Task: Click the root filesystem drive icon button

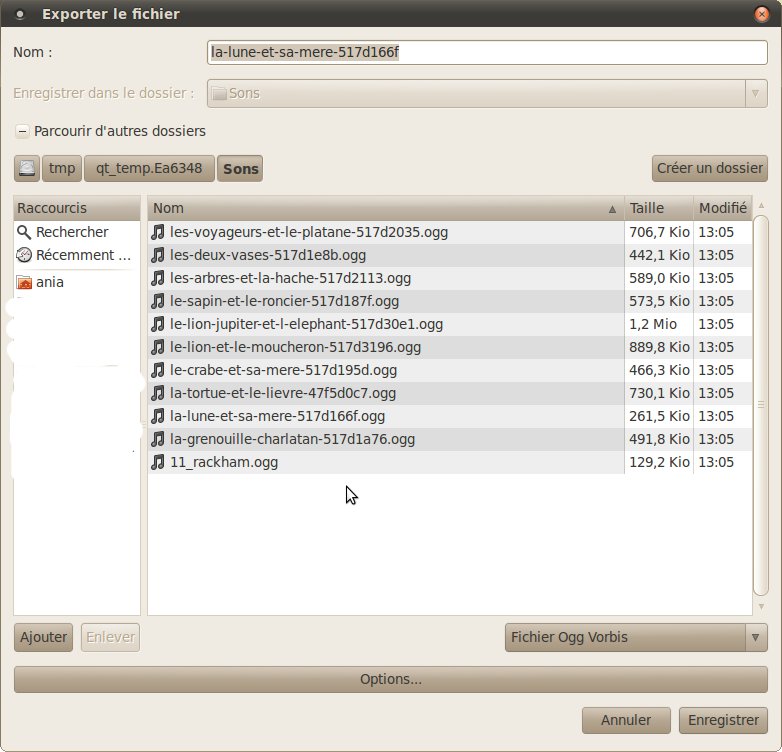Action: [27, 169]
